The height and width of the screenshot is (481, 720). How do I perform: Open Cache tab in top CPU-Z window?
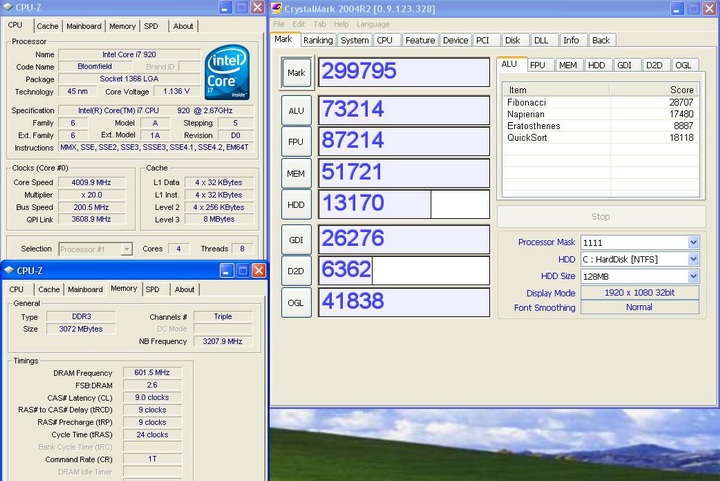pyautogui.click(x=48, y=26)
